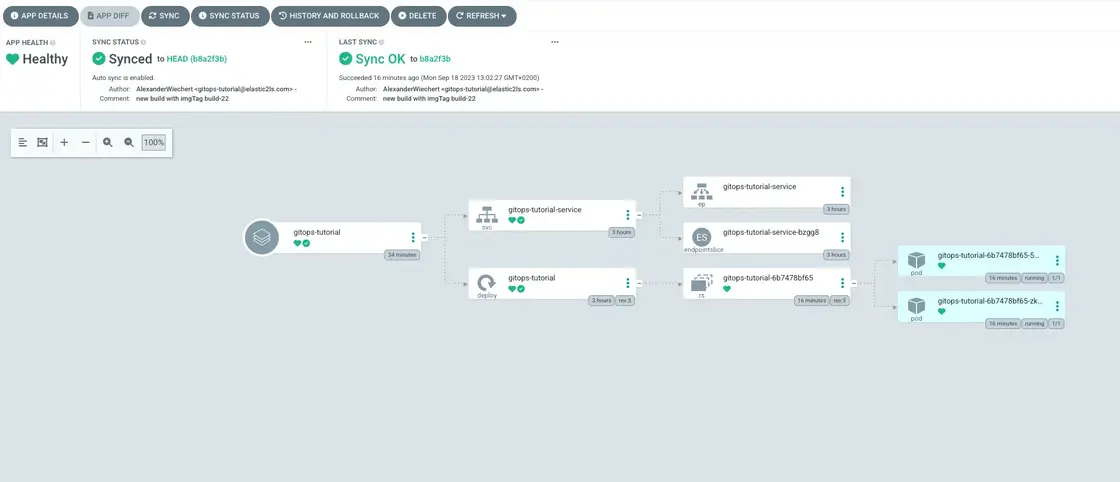Click the ES endpointslice icon
The height and width of the screenshot is (482, 1120).
coord(702,238)
